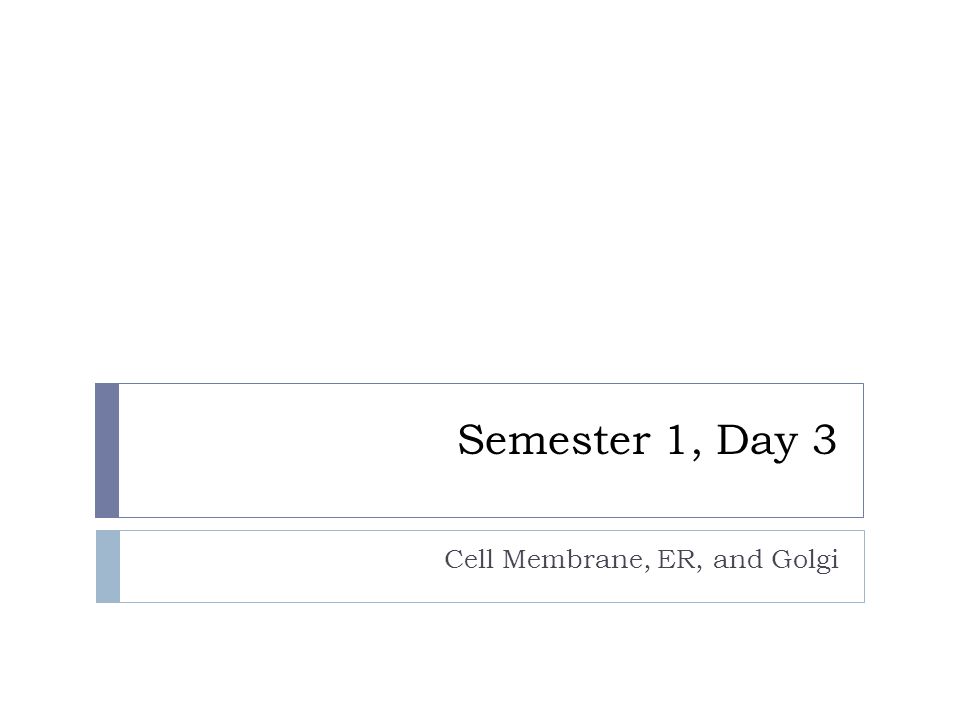Place cursor on the word 'Day'
Screen dimensions: 960x720
(x=757, y=442)
